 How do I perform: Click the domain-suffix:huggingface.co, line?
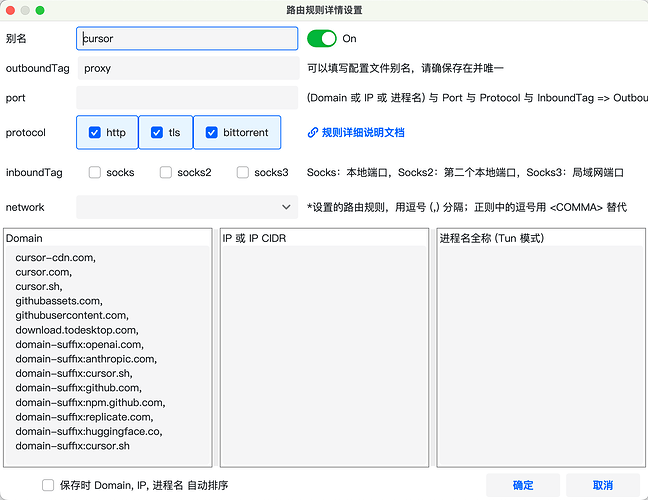pos(89,431)
